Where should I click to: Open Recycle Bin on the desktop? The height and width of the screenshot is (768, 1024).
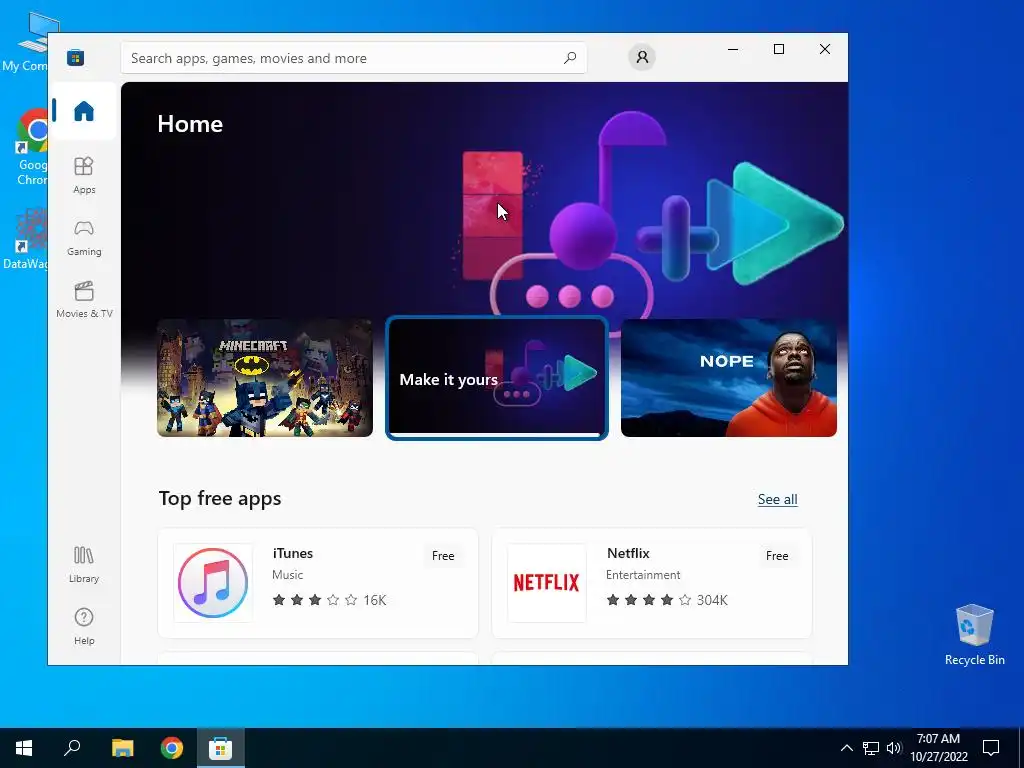(974, 635)
